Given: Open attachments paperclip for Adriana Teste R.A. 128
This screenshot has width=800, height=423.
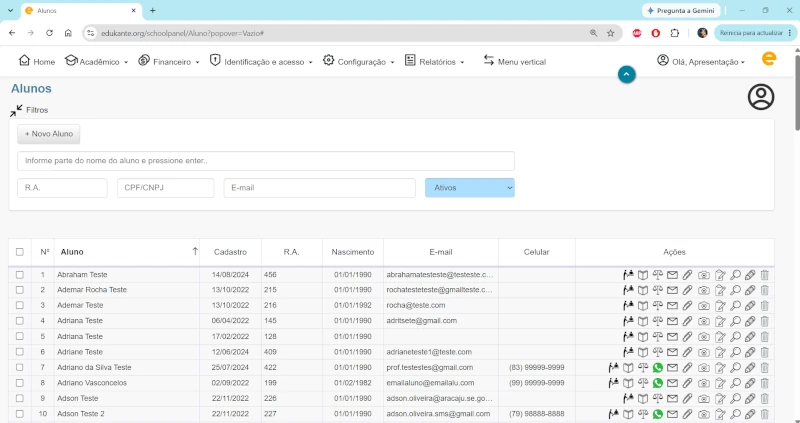Looking at the screenshot, I should 687,337.
